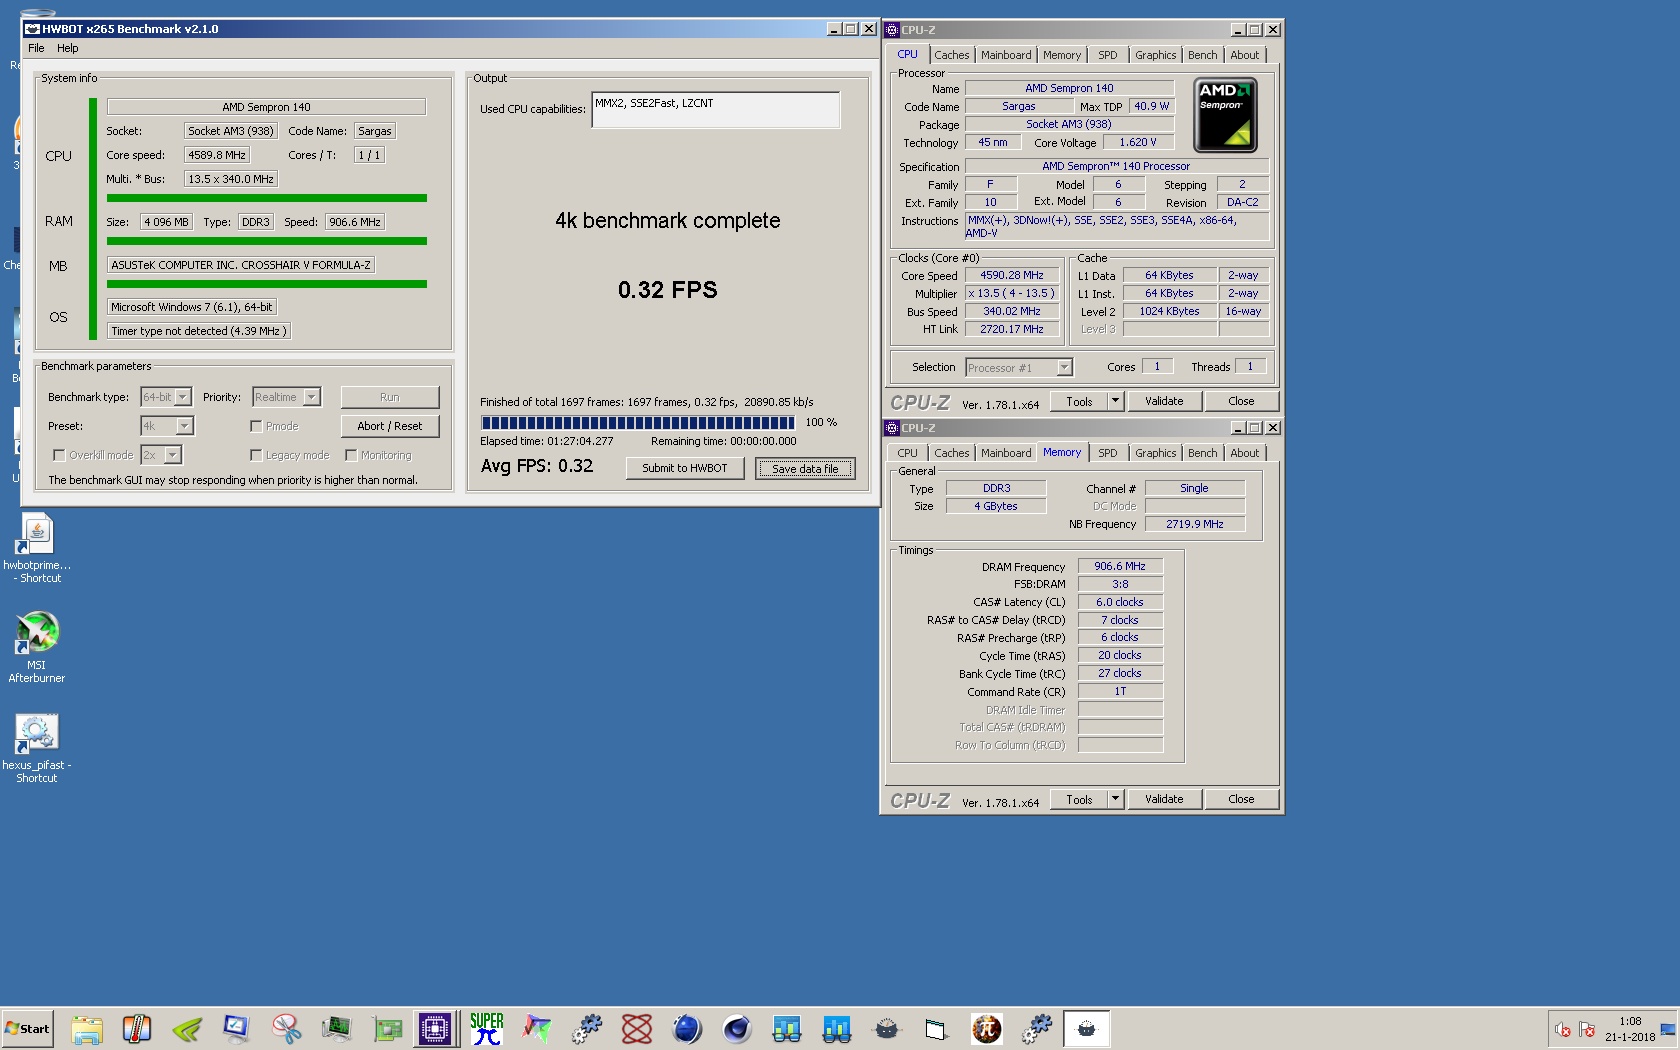The image size is (1680, 1050).
Task: Launch the pi symbol taskbar icon
Action: point(987,1029)
